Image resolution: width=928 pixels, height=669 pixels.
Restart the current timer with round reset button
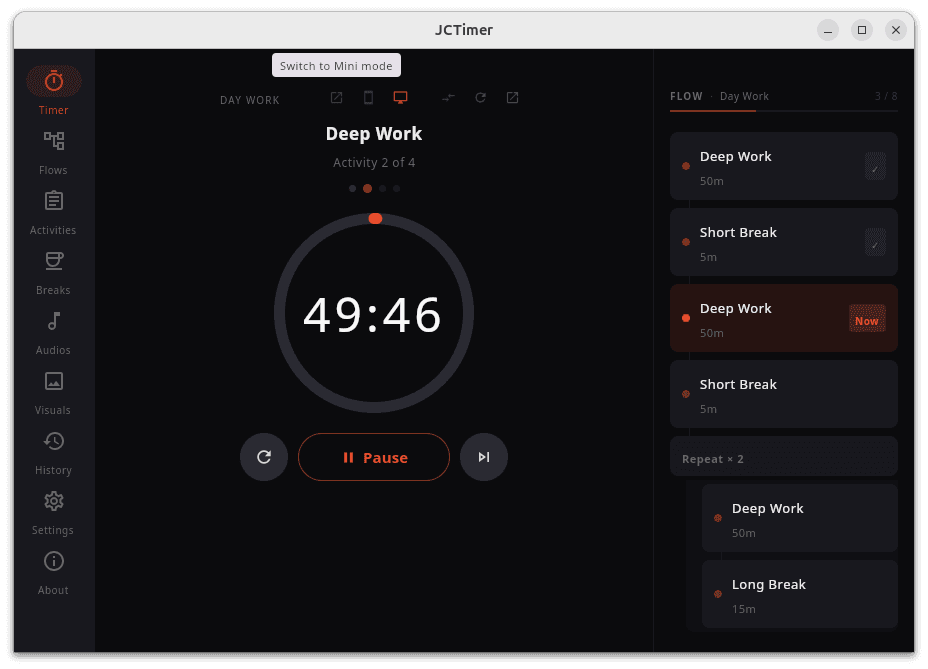point(264,457)
